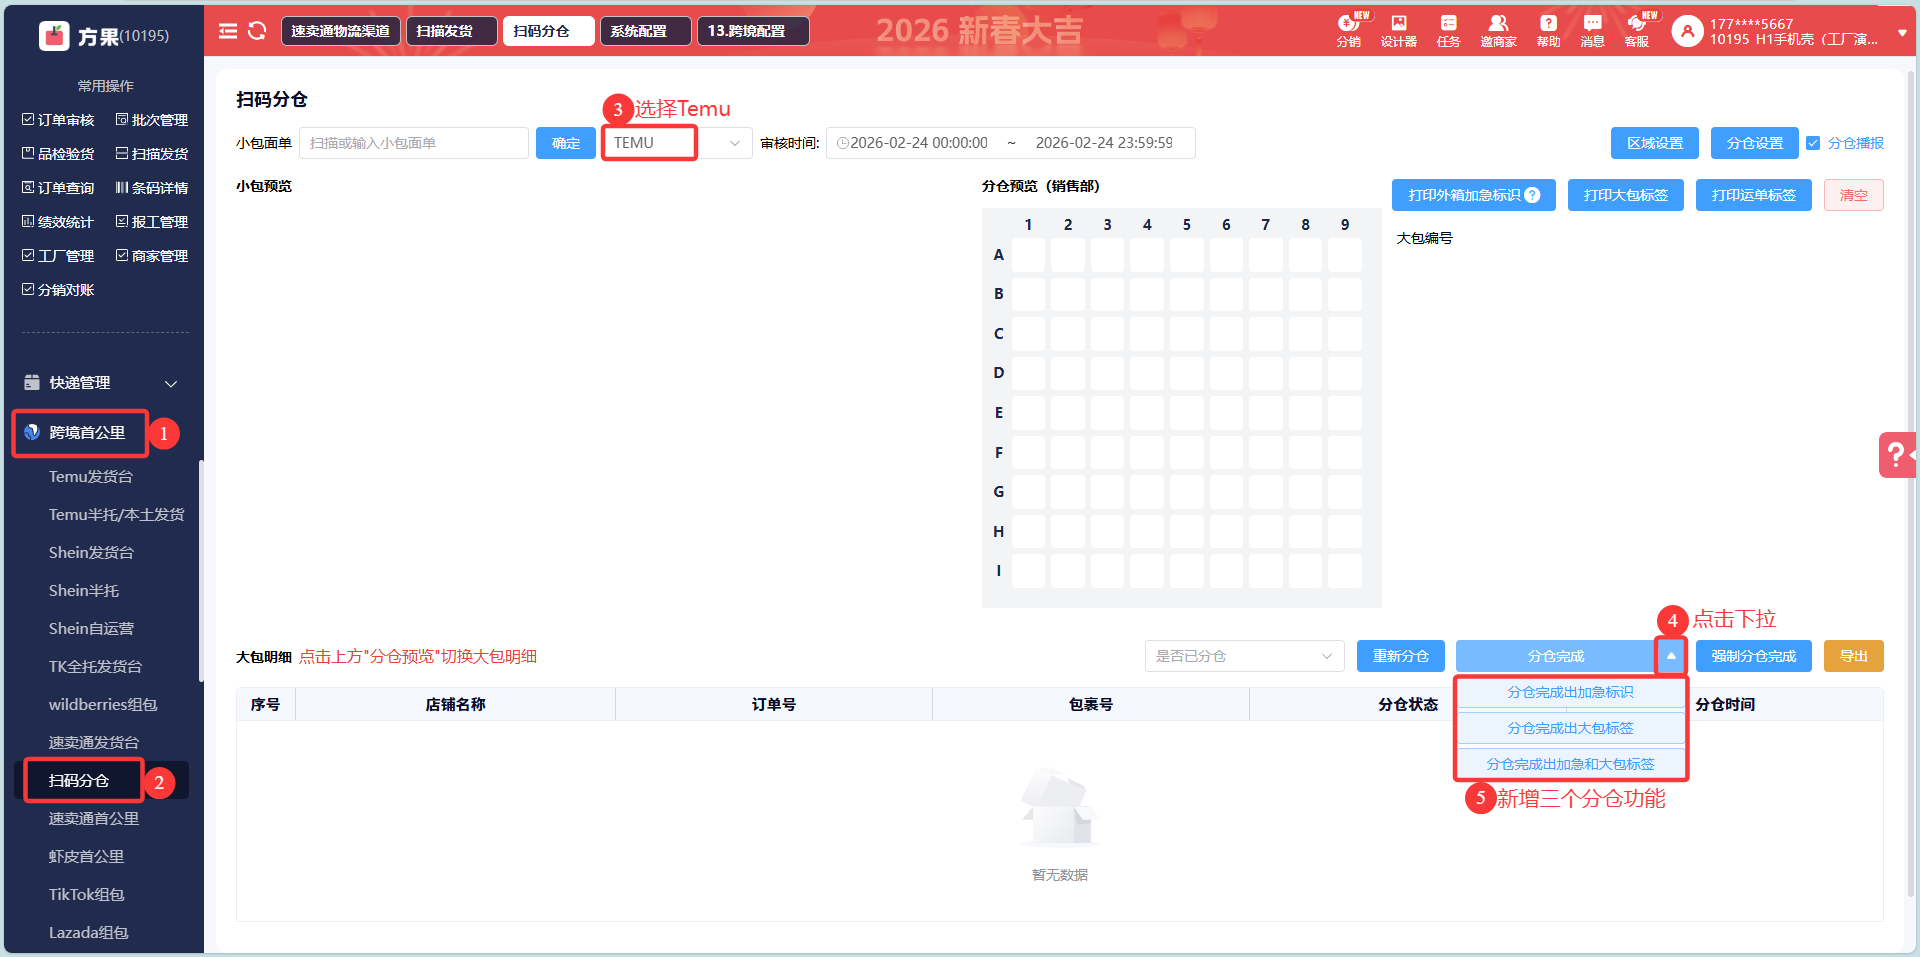Open 扫描发货 shortcut in sidebar
The height and width of the screenshot is (957, 1920).
152,154
